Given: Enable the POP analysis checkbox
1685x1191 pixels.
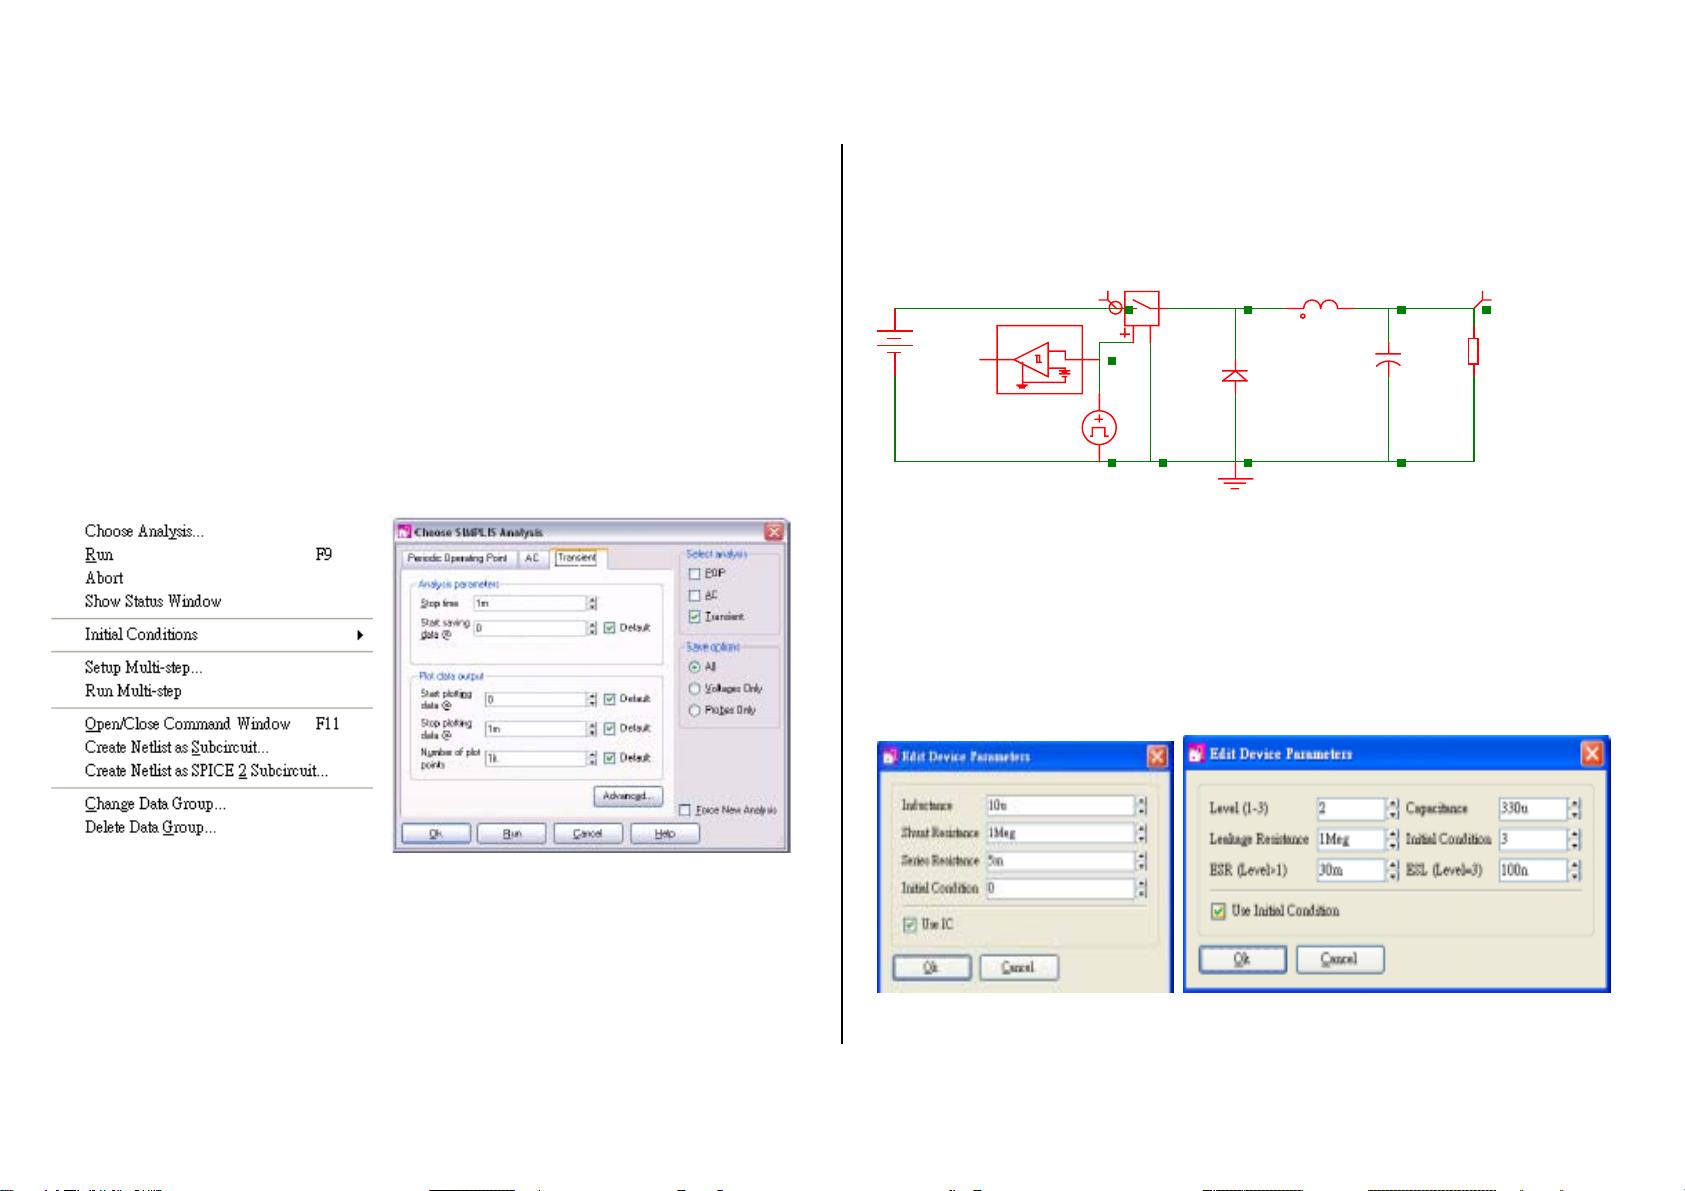Looking at the screenshot, I should [695, 574].
